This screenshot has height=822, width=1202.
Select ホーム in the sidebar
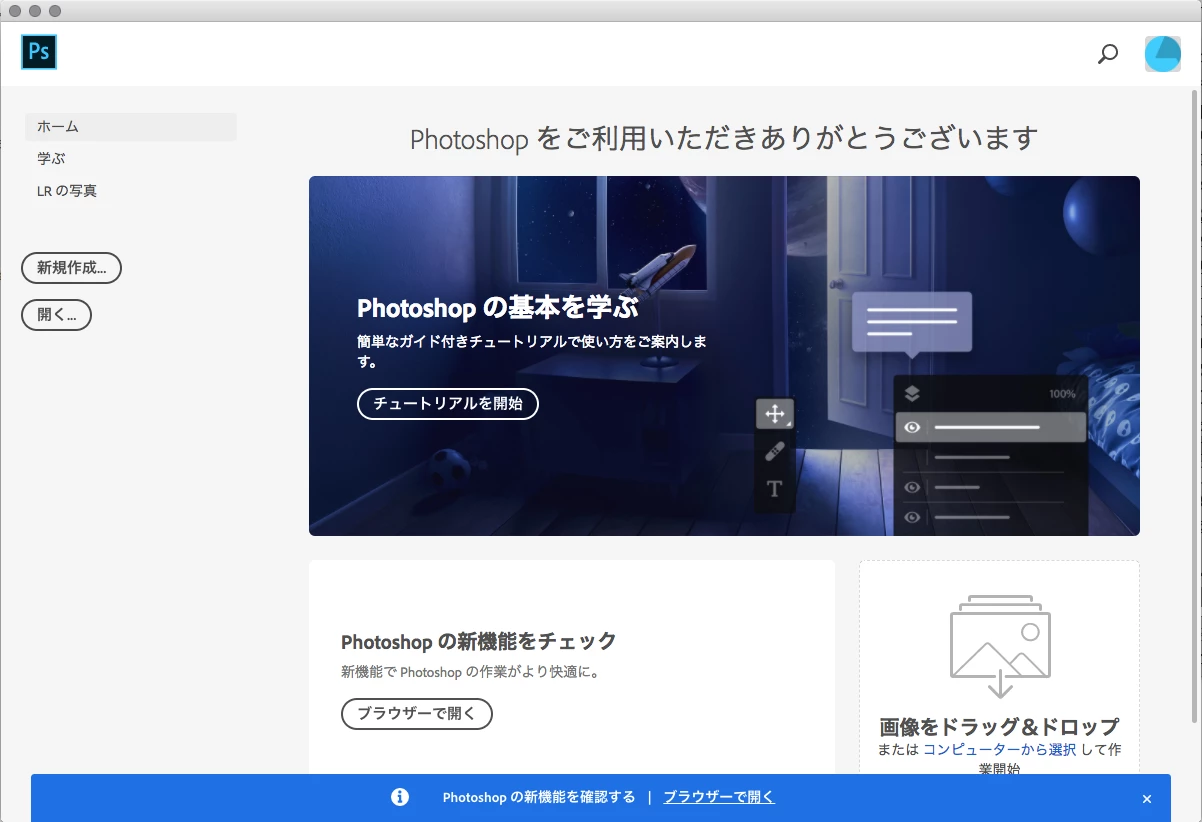pos(131,127)
